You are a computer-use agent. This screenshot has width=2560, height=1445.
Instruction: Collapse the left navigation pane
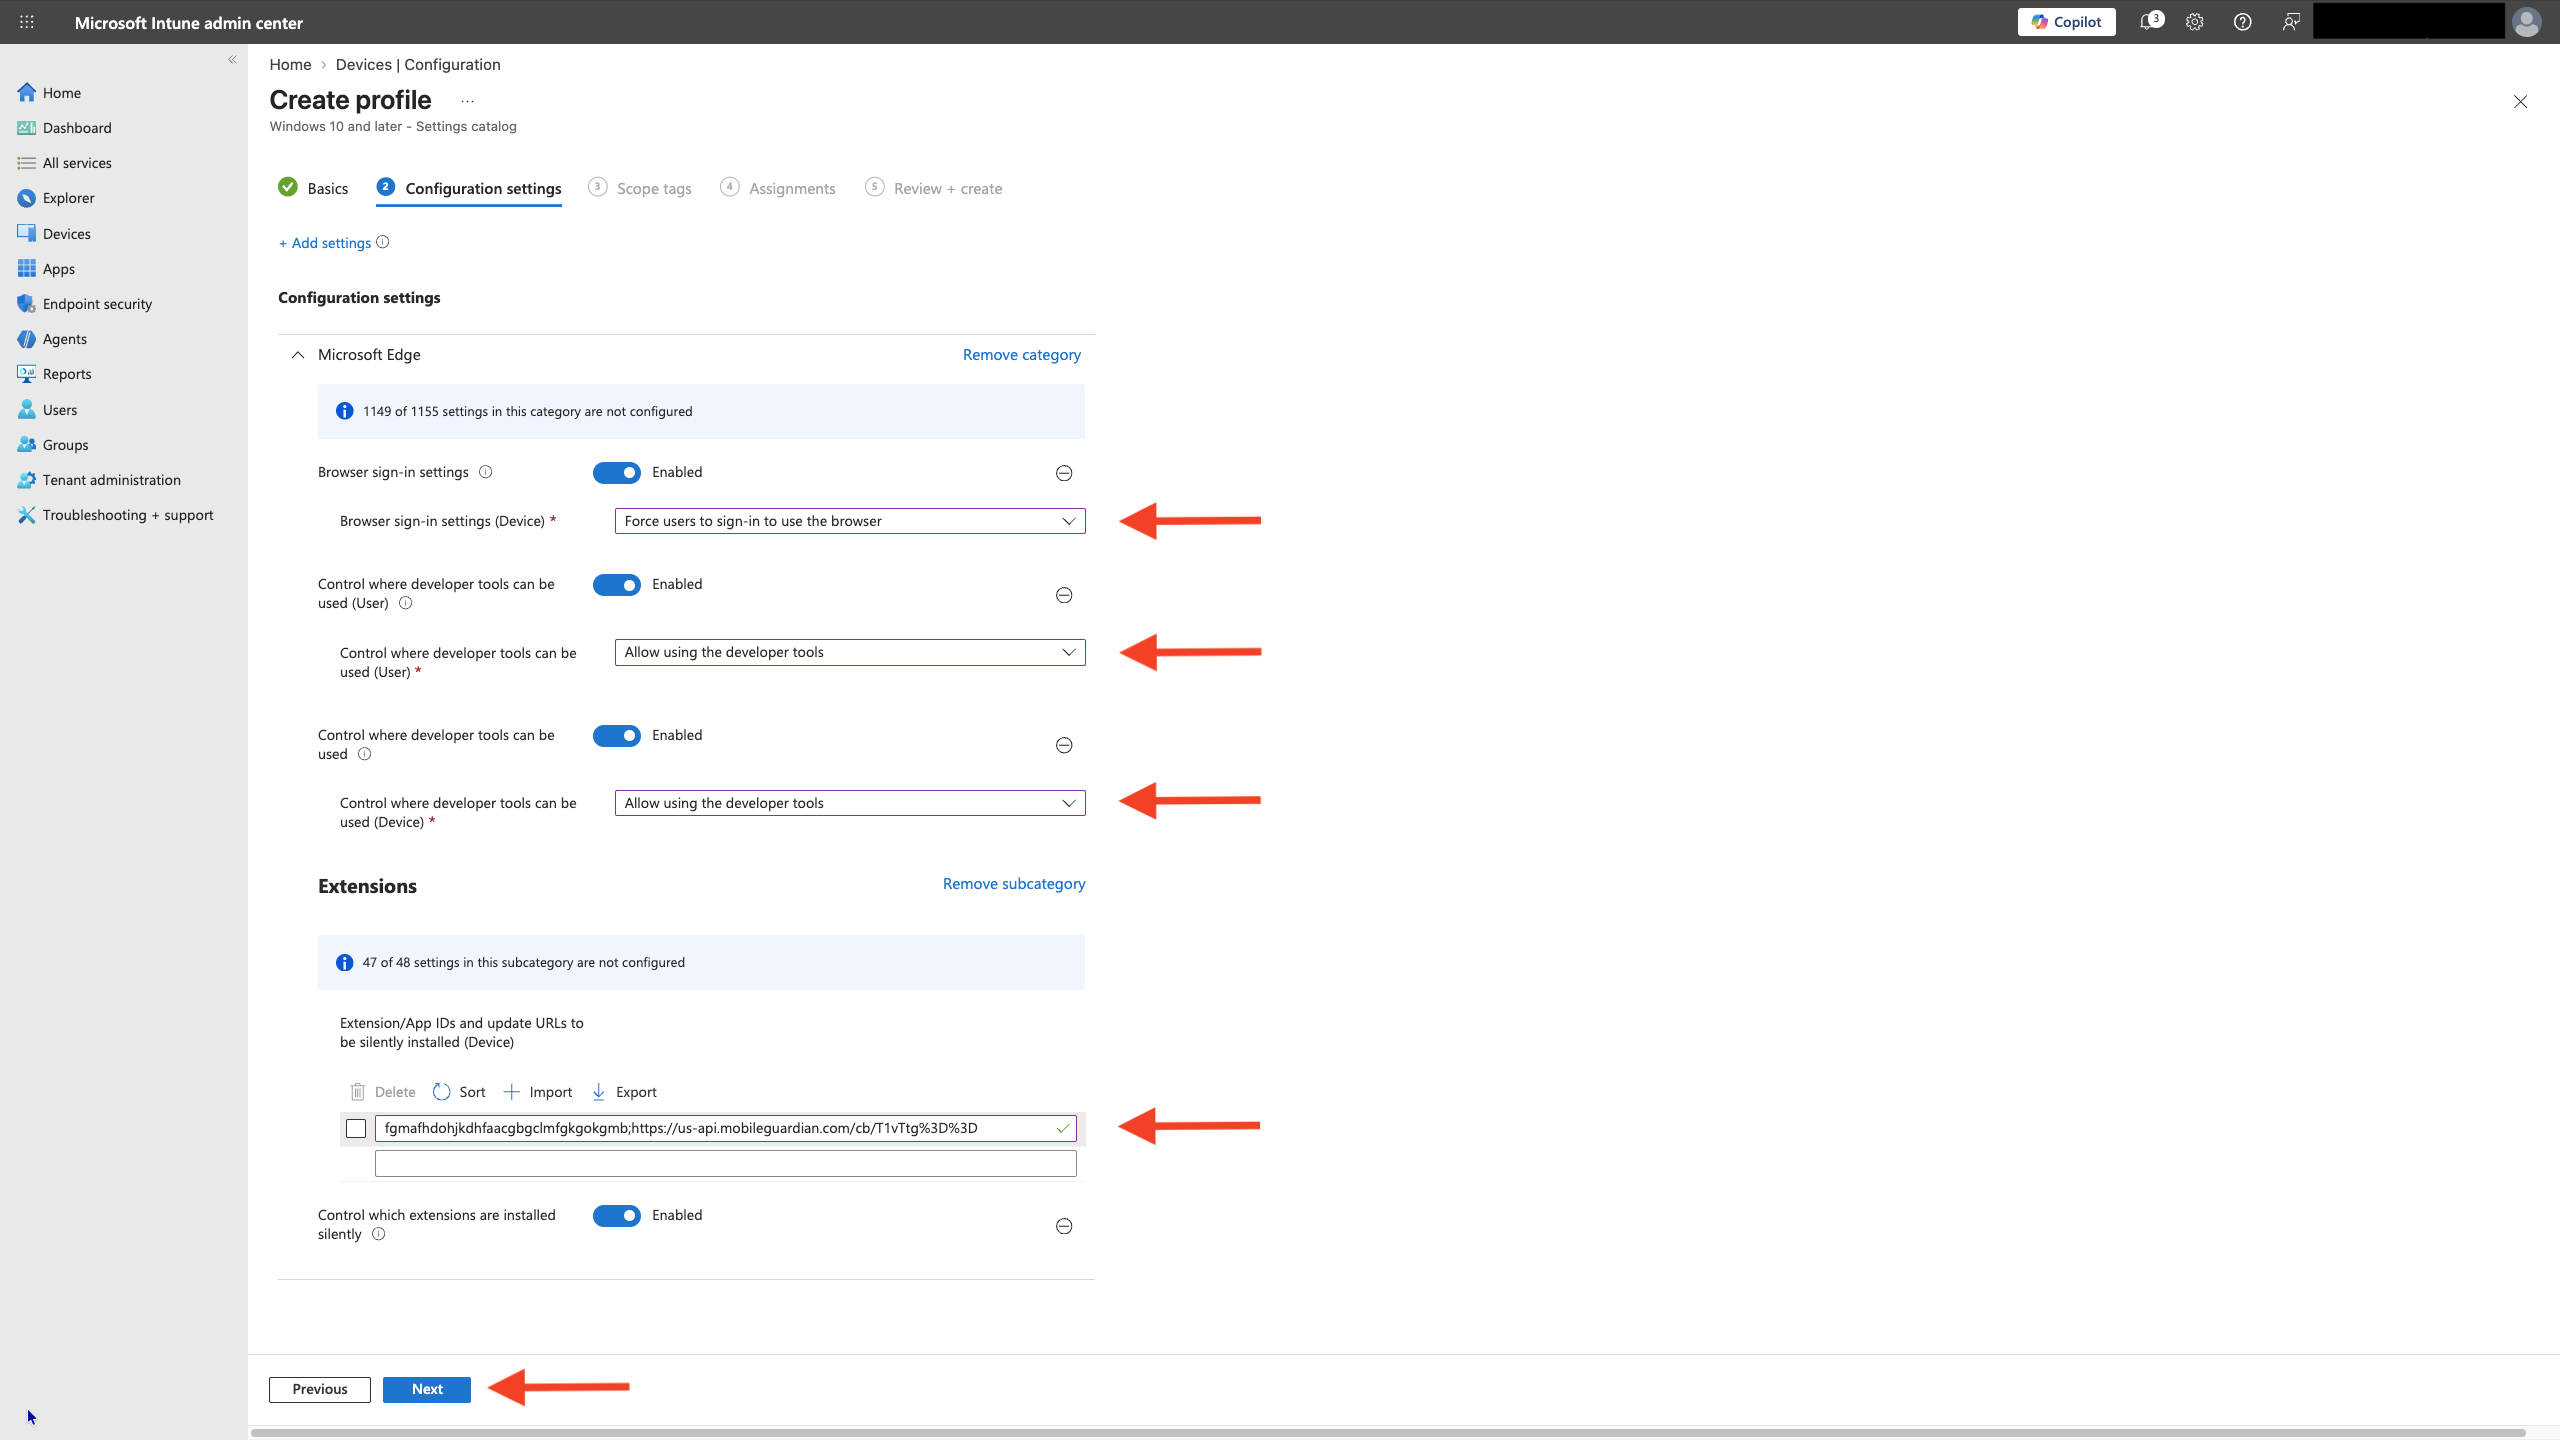click(232, 60)
